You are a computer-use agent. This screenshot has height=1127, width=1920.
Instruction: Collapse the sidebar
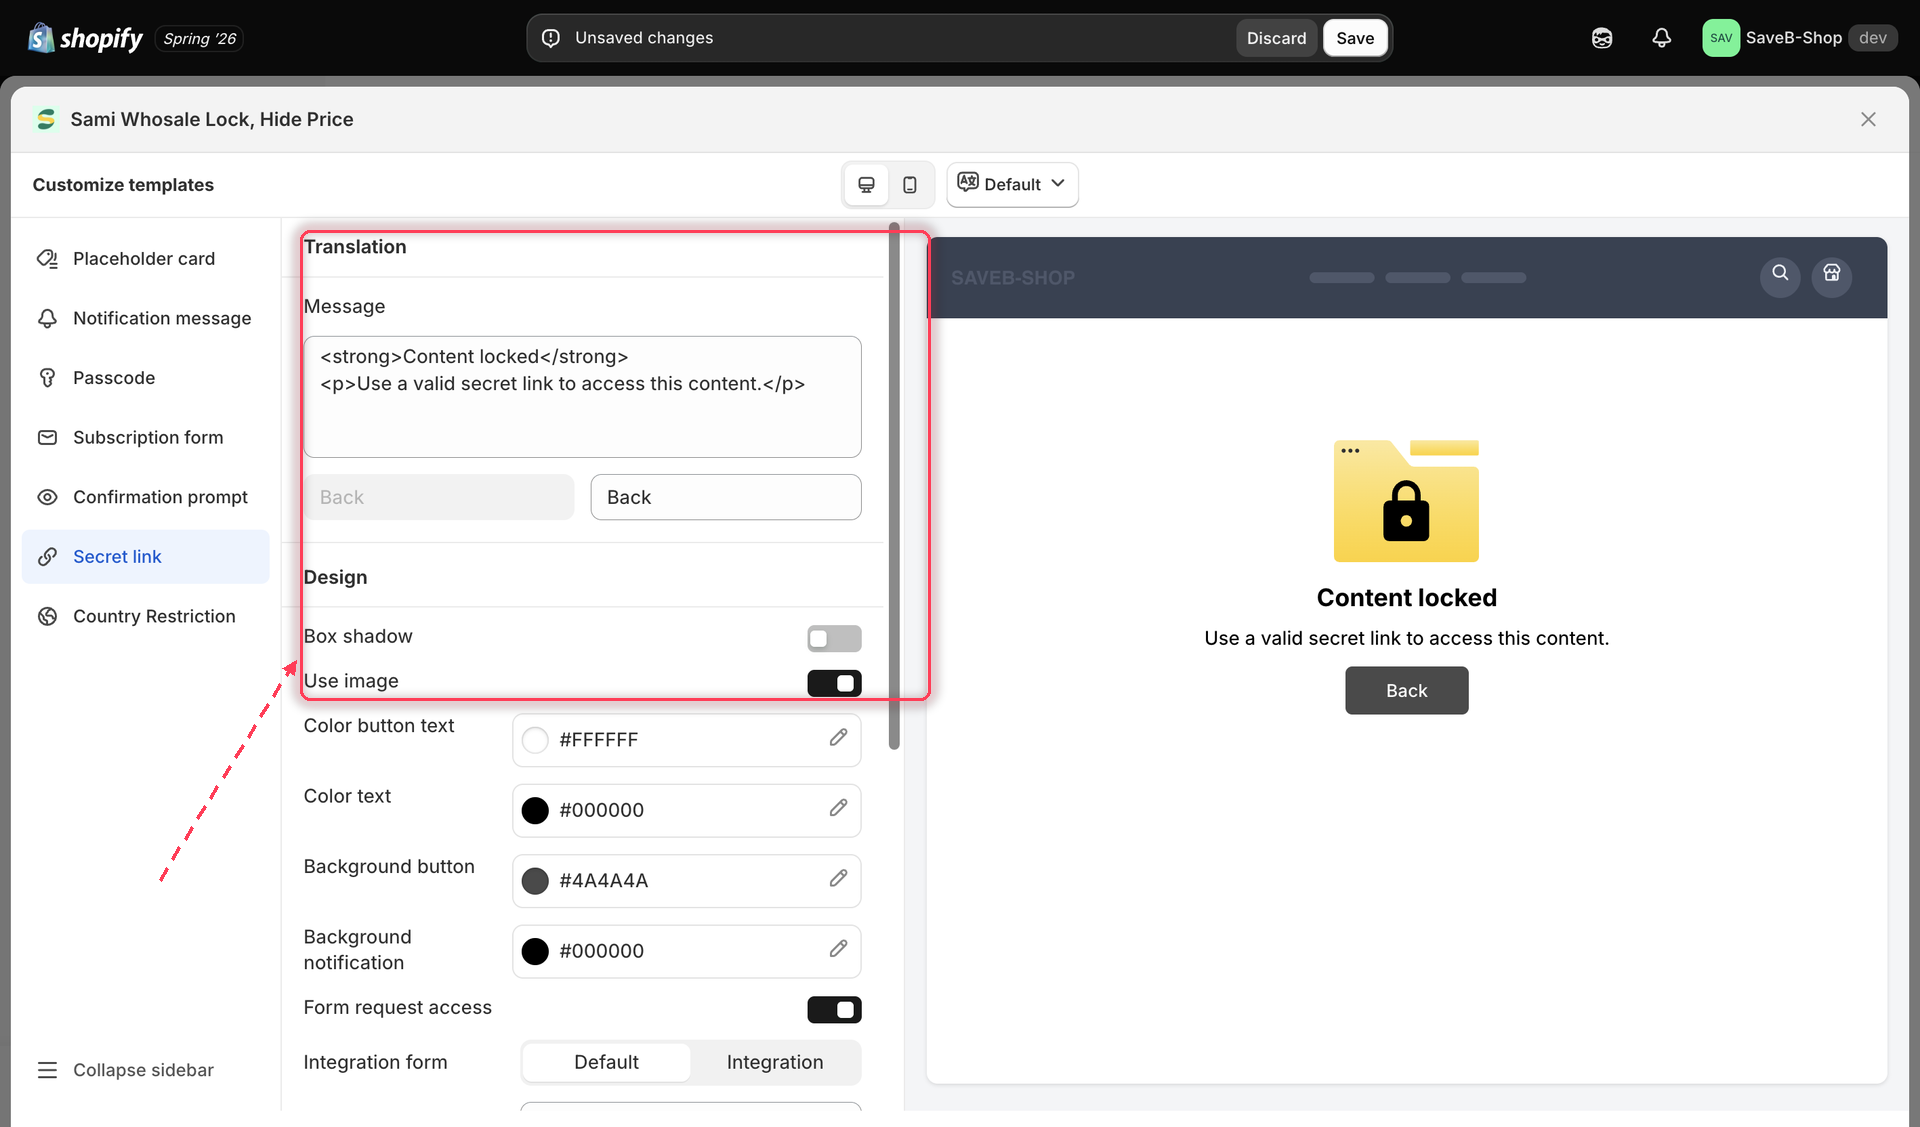click(x=126, y=1070)
